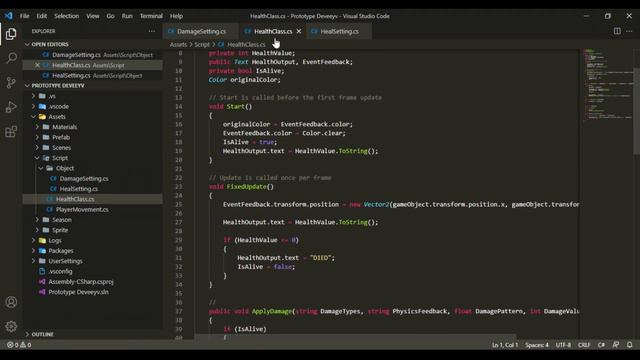Open the View menu
Viewport: 640px width, 360px height.
point(93,16)
